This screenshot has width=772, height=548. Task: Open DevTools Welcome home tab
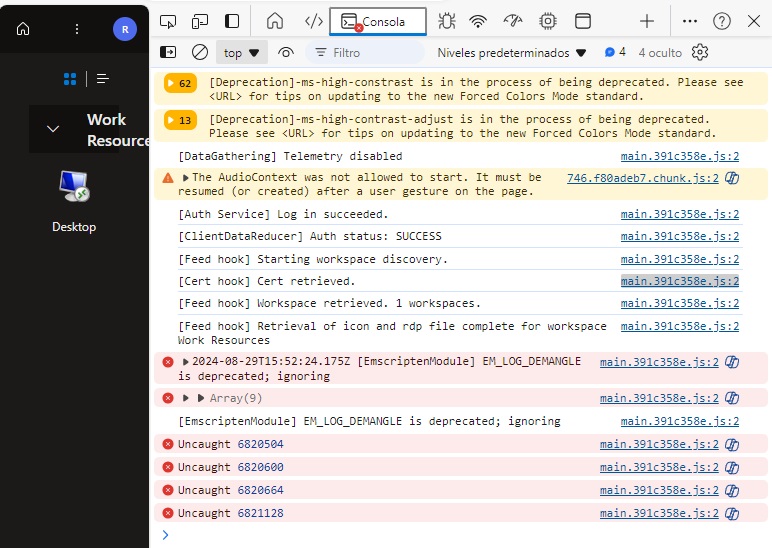point(275,22)
